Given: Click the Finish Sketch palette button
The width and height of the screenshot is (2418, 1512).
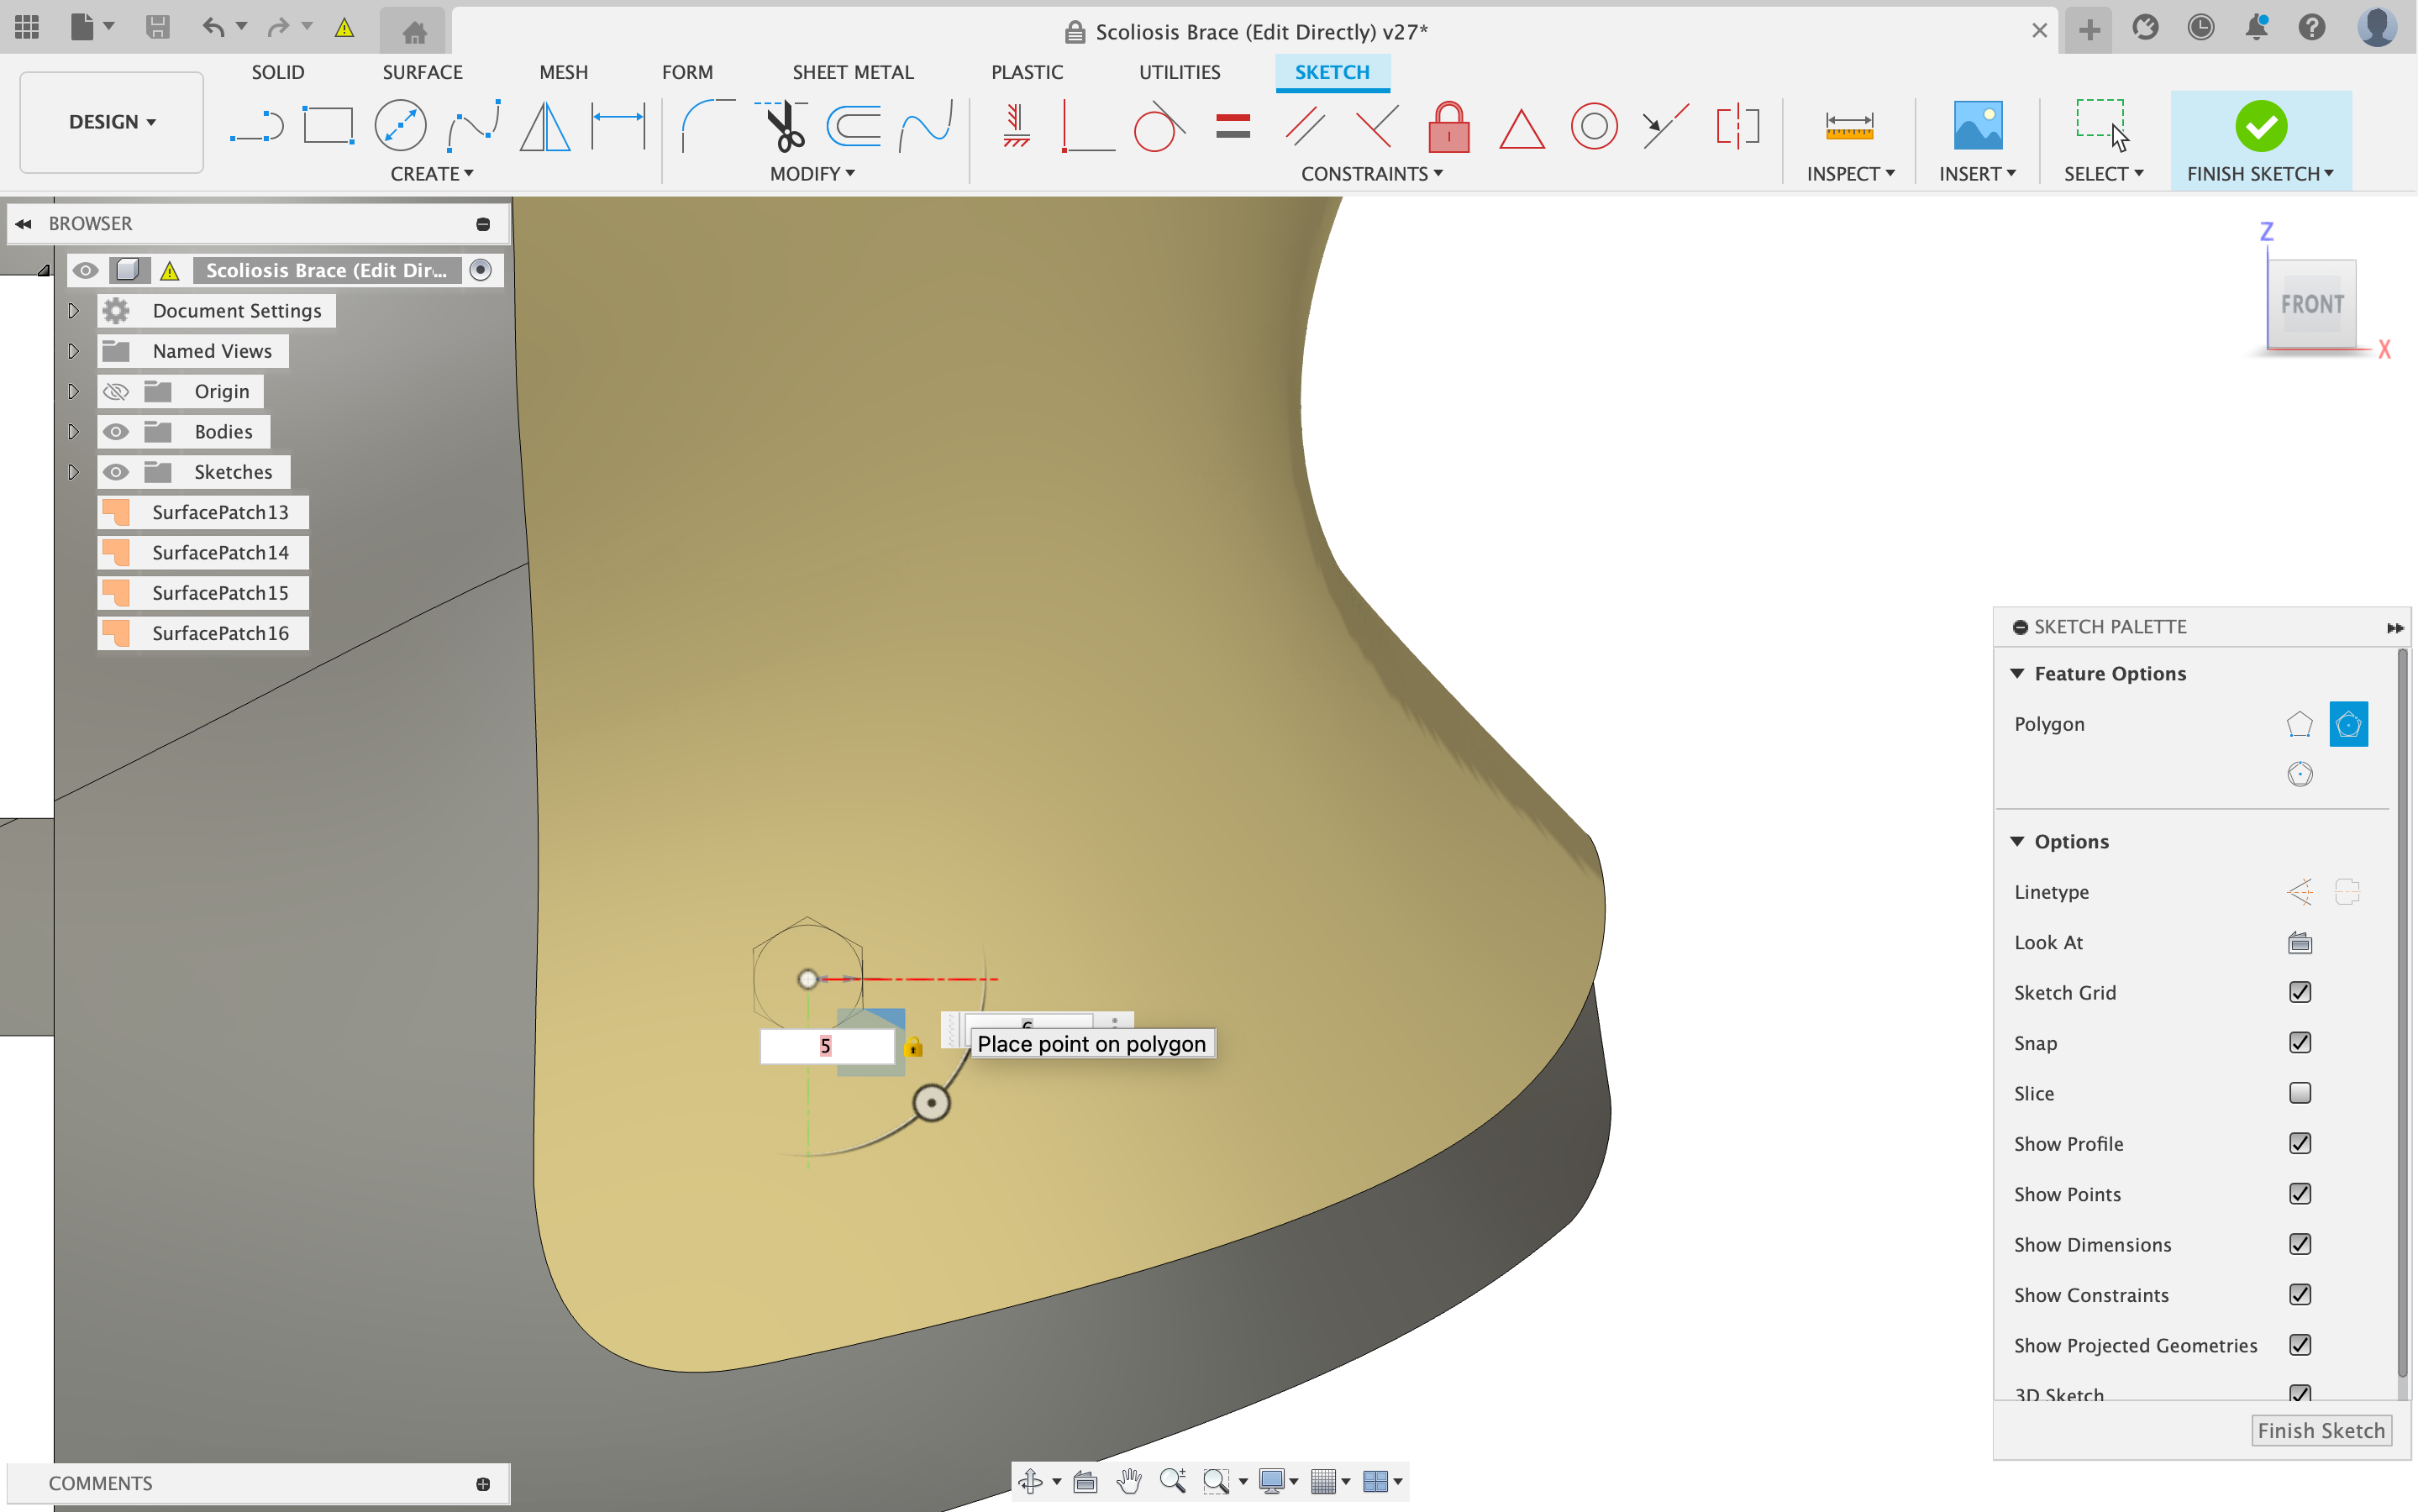Looking at the screenshot, I should tap(2320, 1430).
